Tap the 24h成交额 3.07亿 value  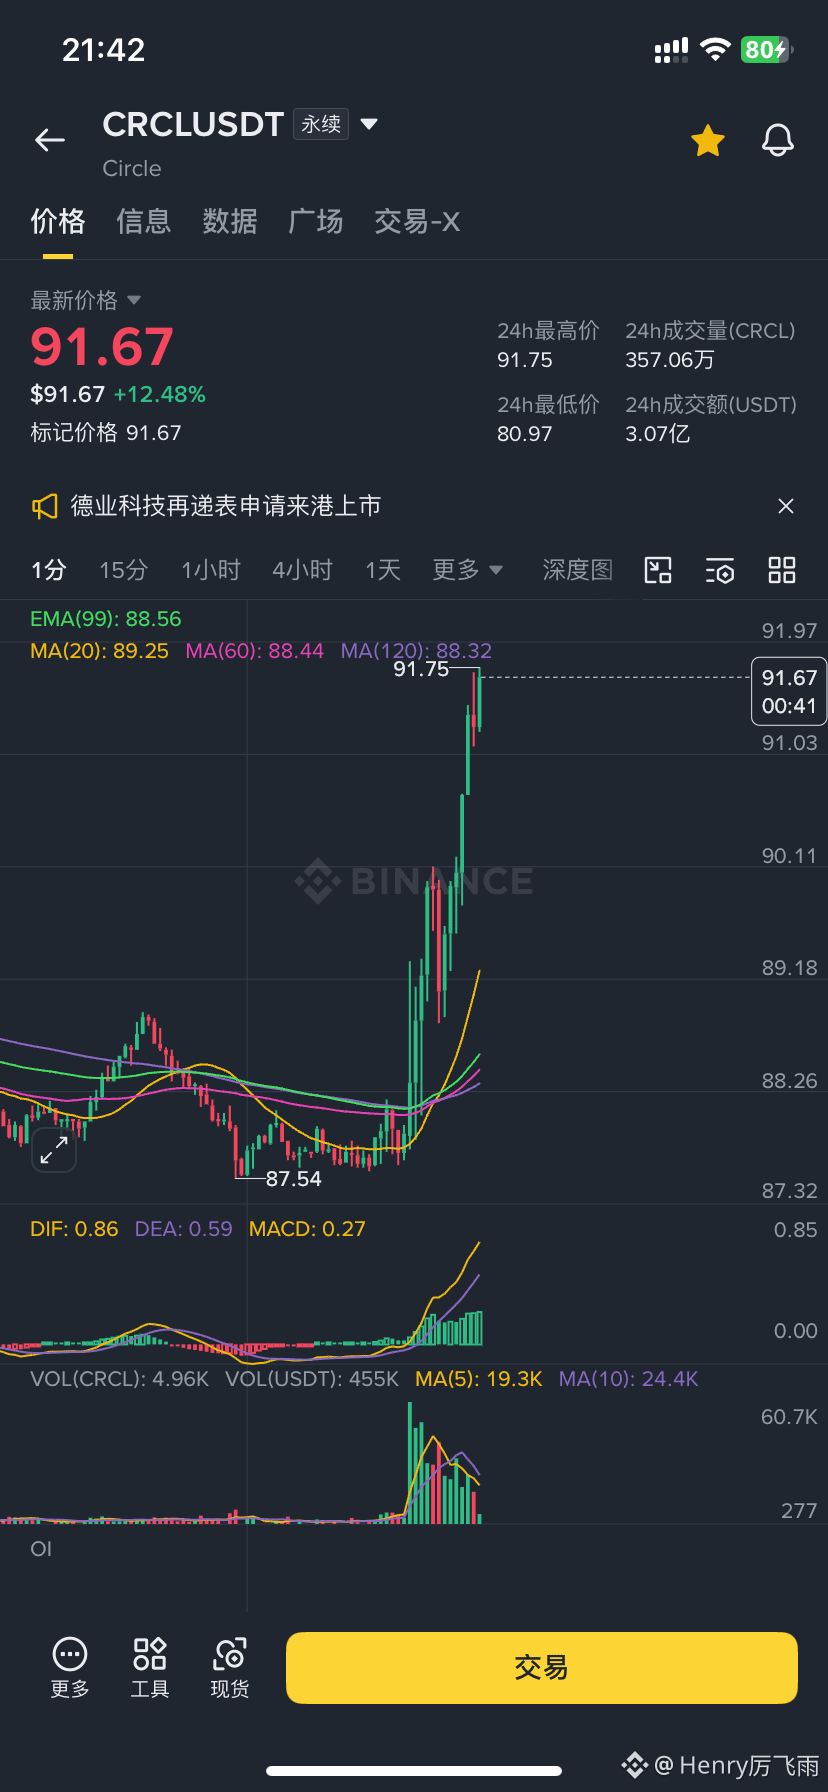point(658,434)
